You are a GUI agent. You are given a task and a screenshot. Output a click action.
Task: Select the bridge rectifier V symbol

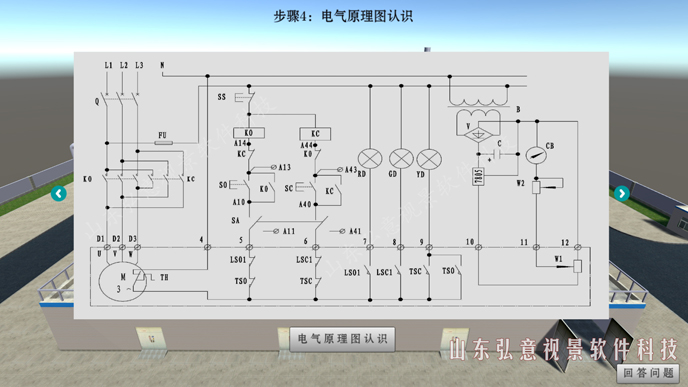coord(478,134)
